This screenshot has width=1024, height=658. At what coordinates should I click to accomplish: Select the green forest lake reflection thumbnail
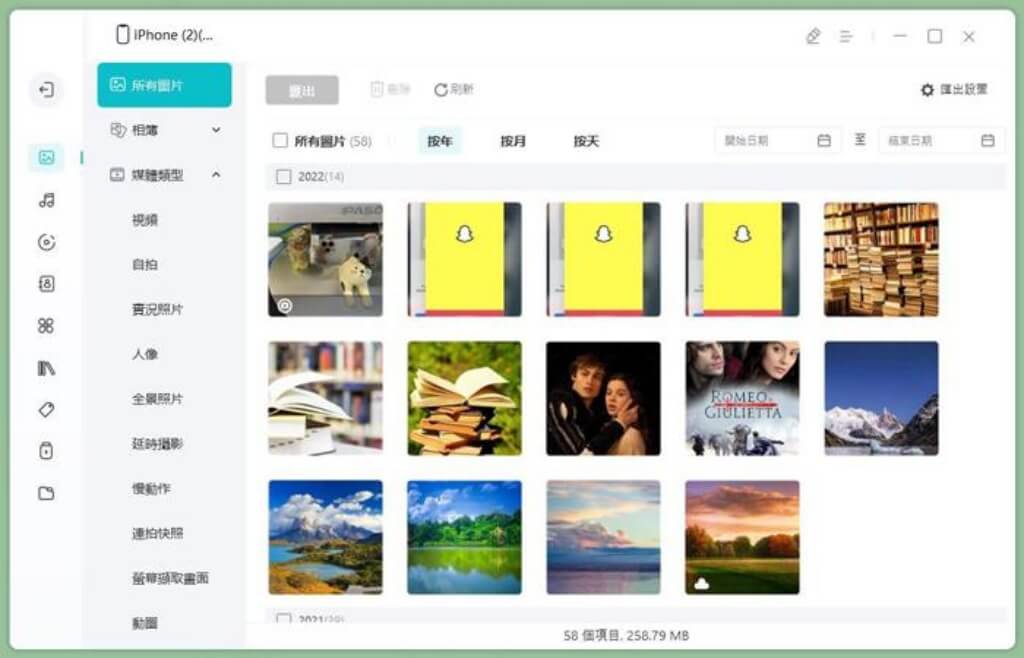(465, 537)
